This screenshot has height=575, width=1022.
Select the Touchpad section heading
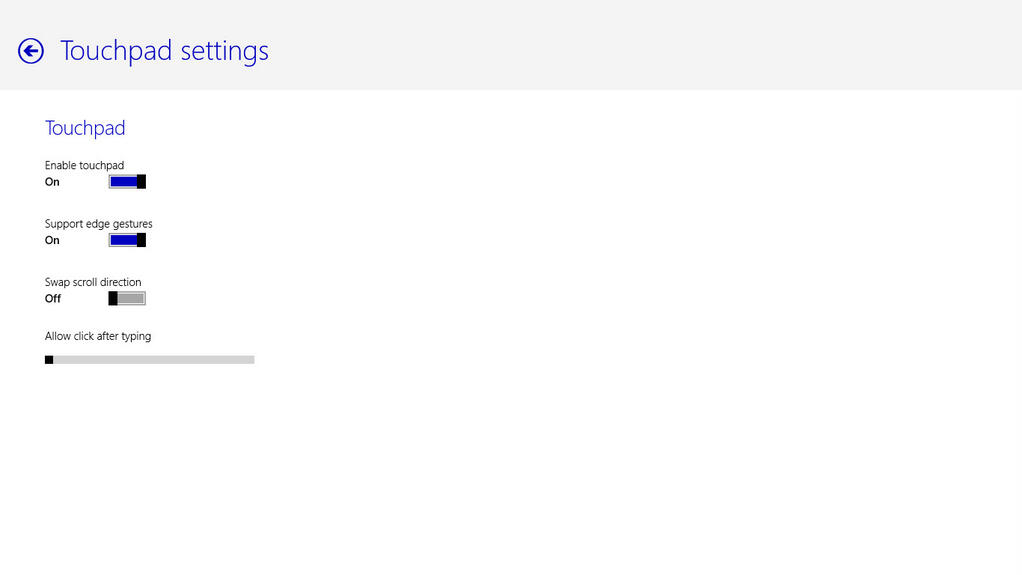click(x=85, y=128)
